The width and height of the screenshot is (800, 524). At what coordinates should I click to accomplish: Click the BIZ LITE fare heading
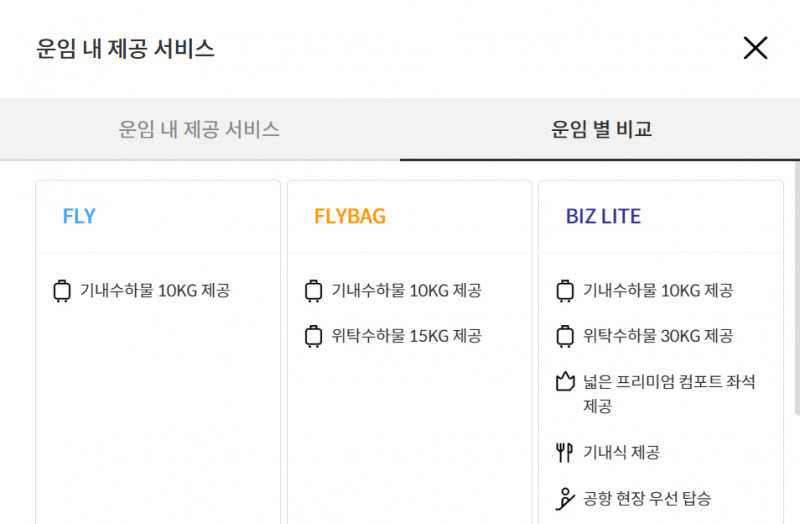[603, 216]
